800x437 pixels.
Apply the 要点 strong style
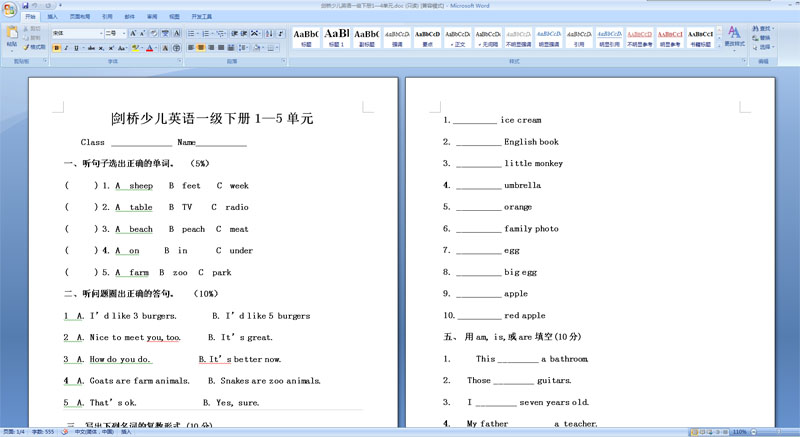click(427, 38)
